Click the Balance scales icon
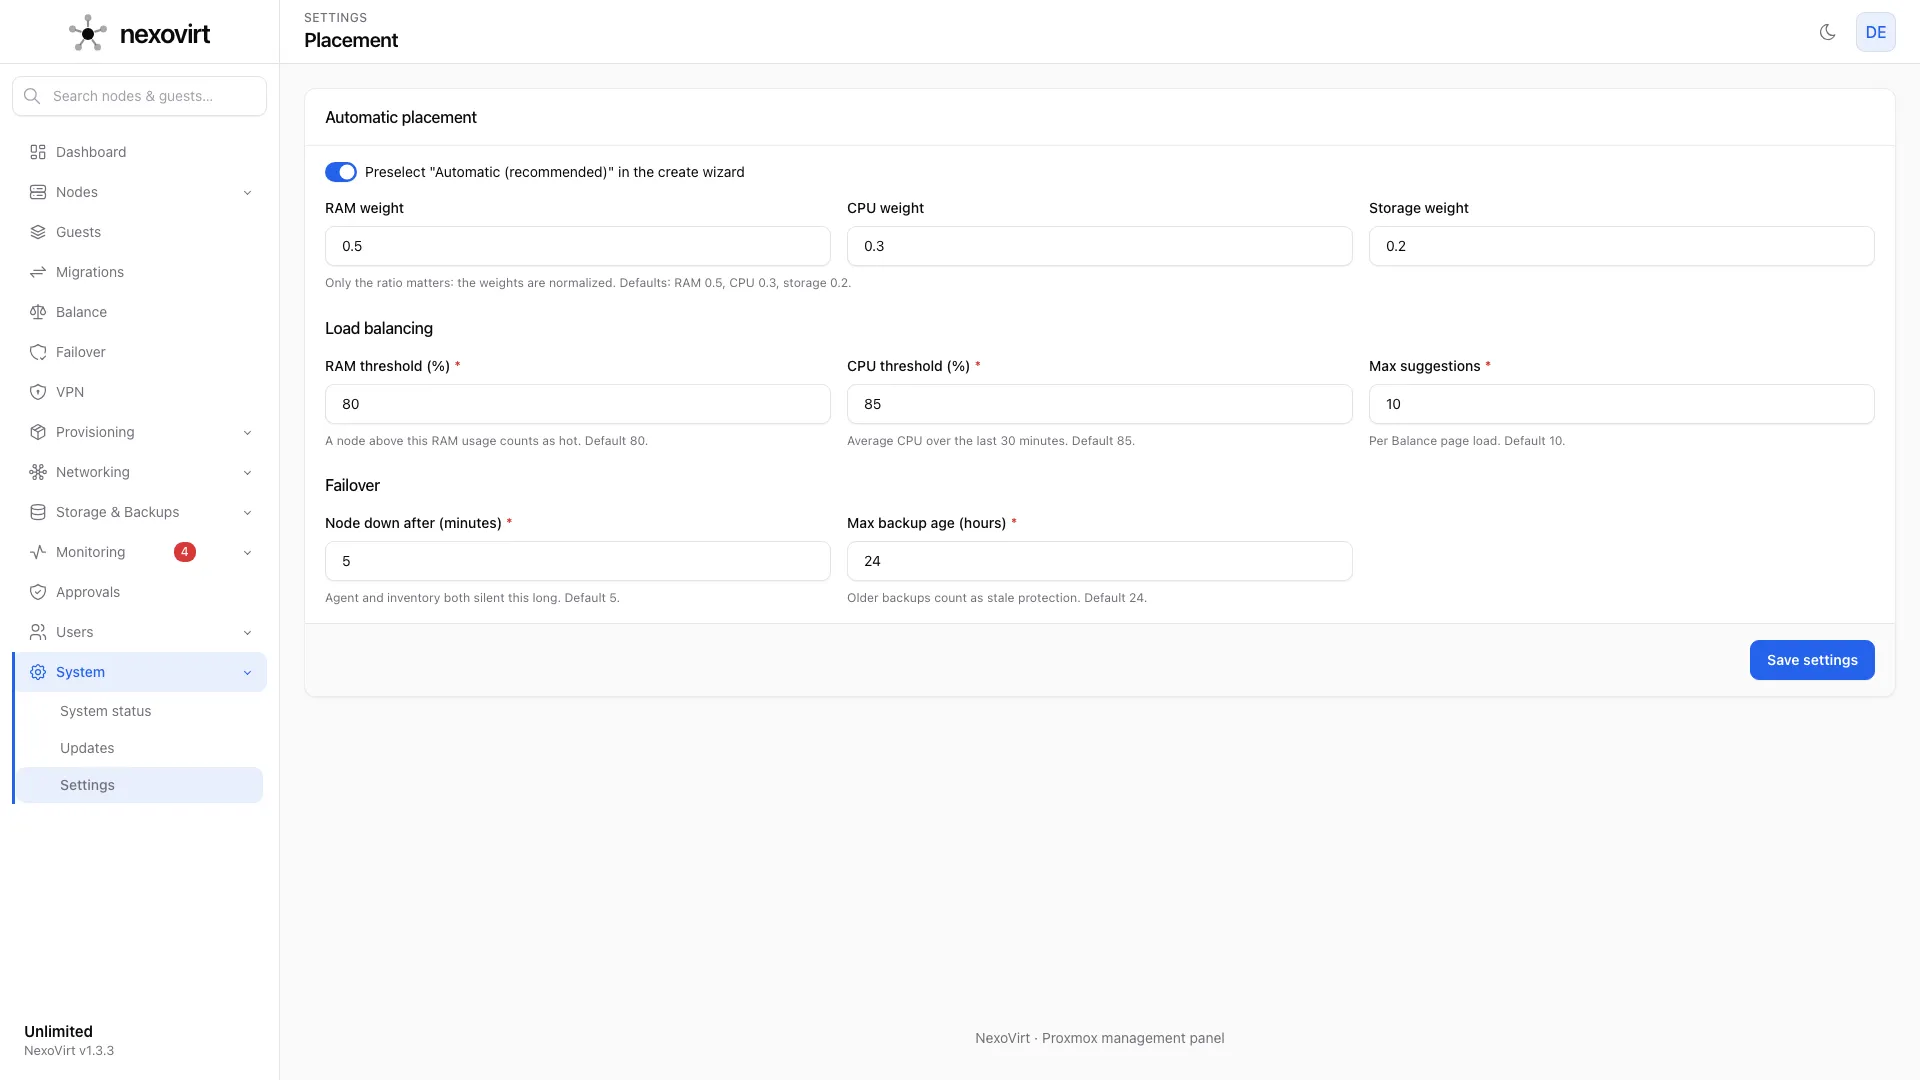 pos(38,312)
